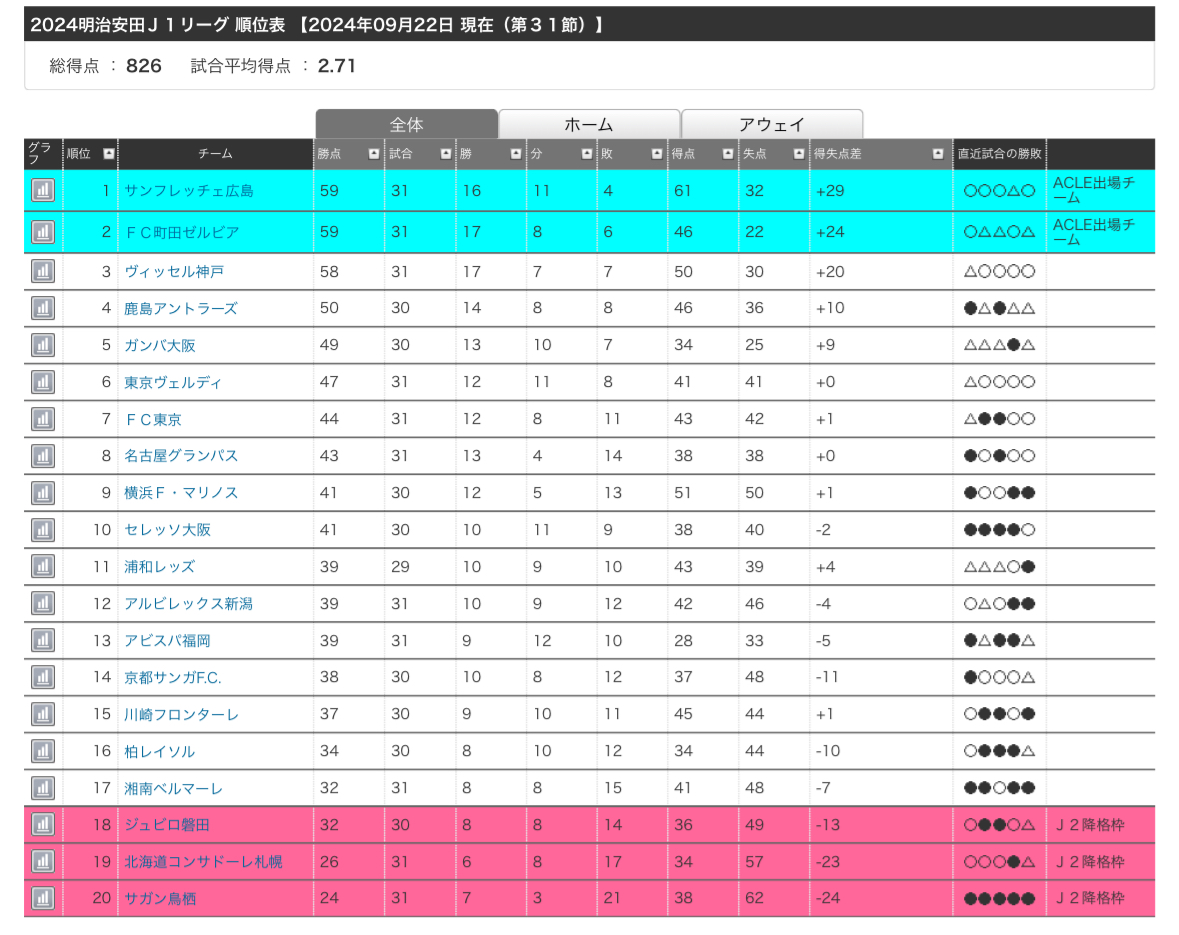Click the sort arrow on 失点 header
Screen dimensions: 1179x935
coord(798,154)
